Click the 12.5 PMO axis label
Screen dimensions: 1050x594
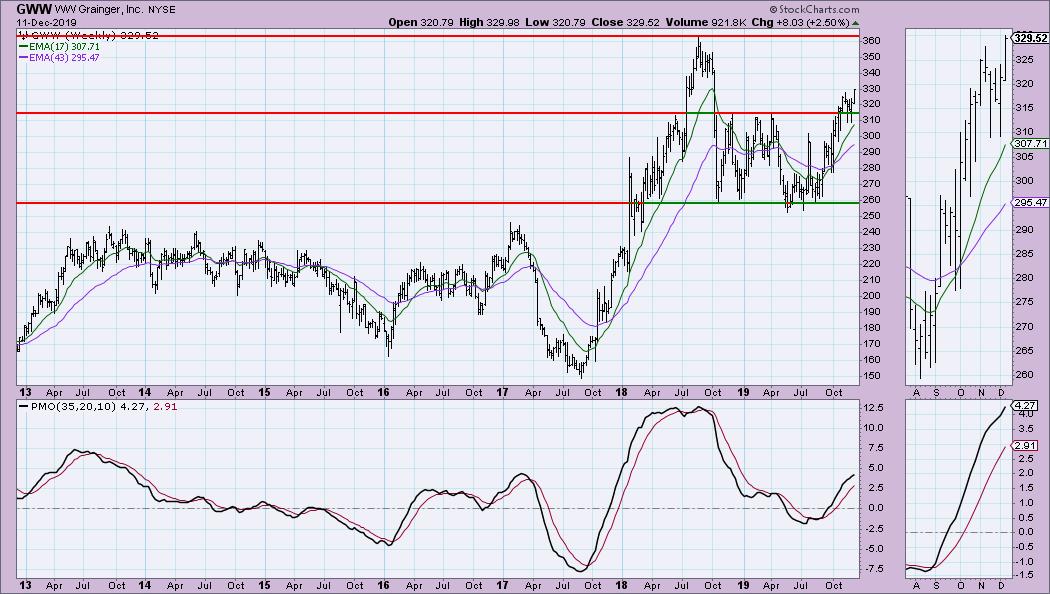pos(875,408)
